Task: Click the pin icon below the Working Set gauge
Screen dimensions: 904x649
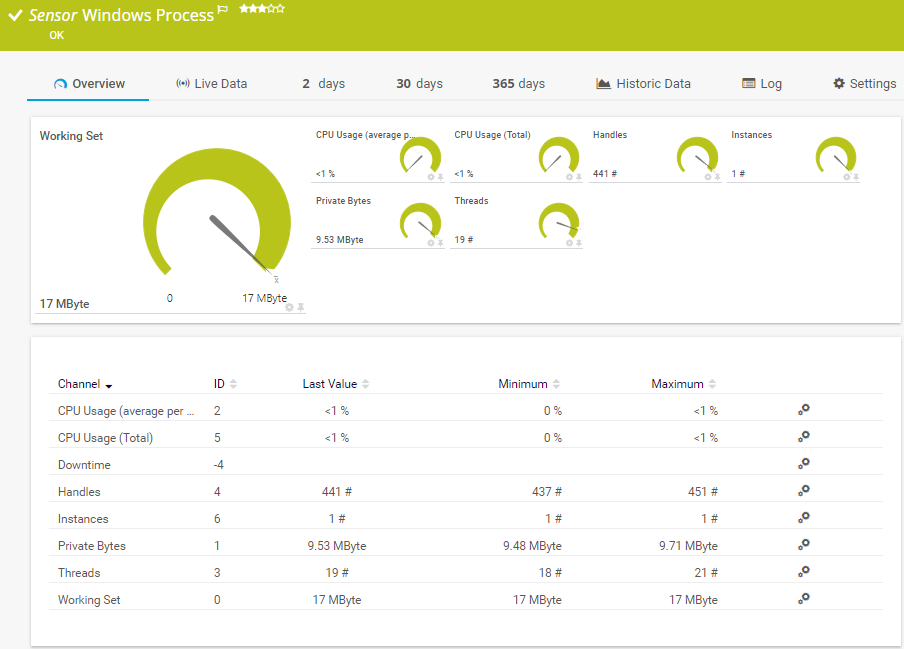Action: pos(301,307)
